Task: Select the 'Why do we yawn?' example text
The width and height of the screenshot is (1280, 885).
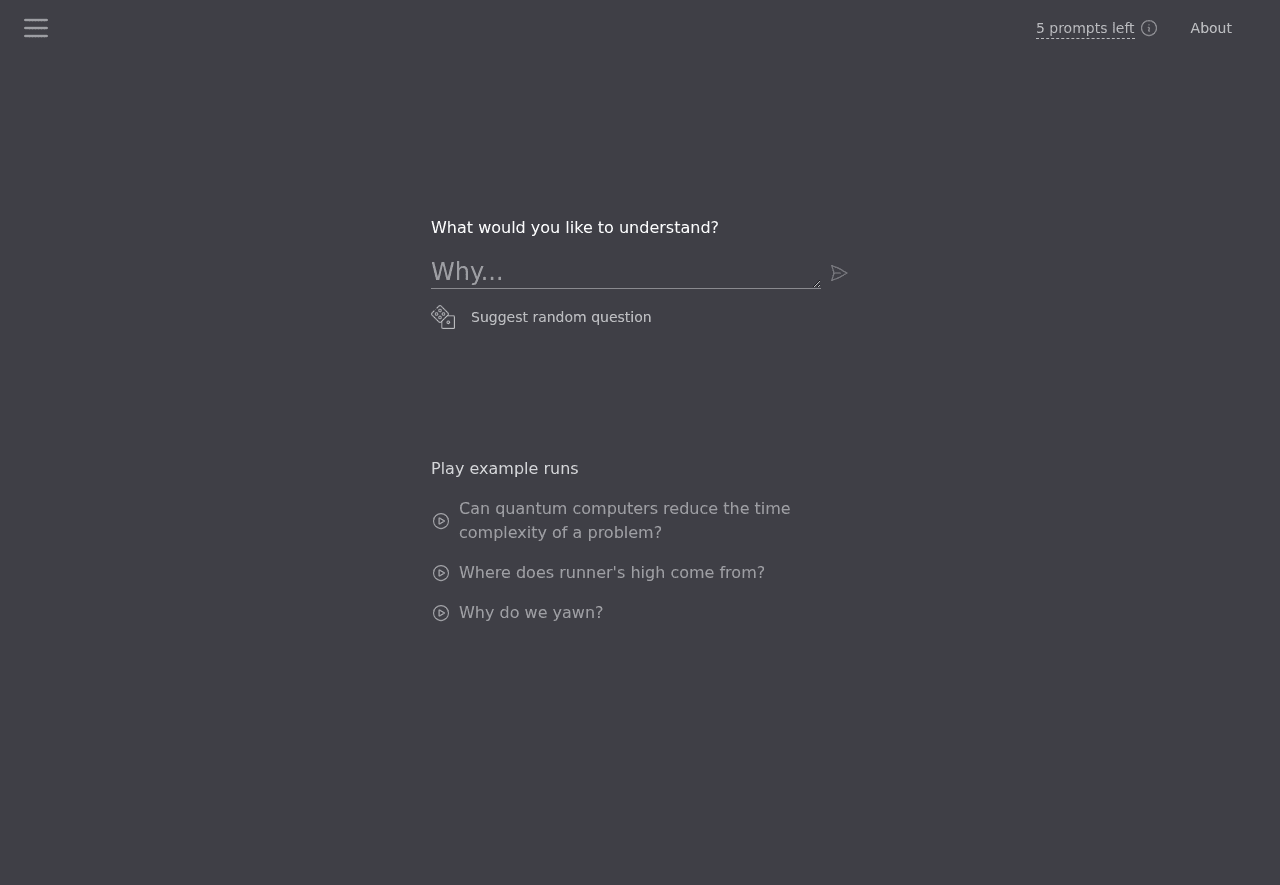Action: tap(531, 613)
